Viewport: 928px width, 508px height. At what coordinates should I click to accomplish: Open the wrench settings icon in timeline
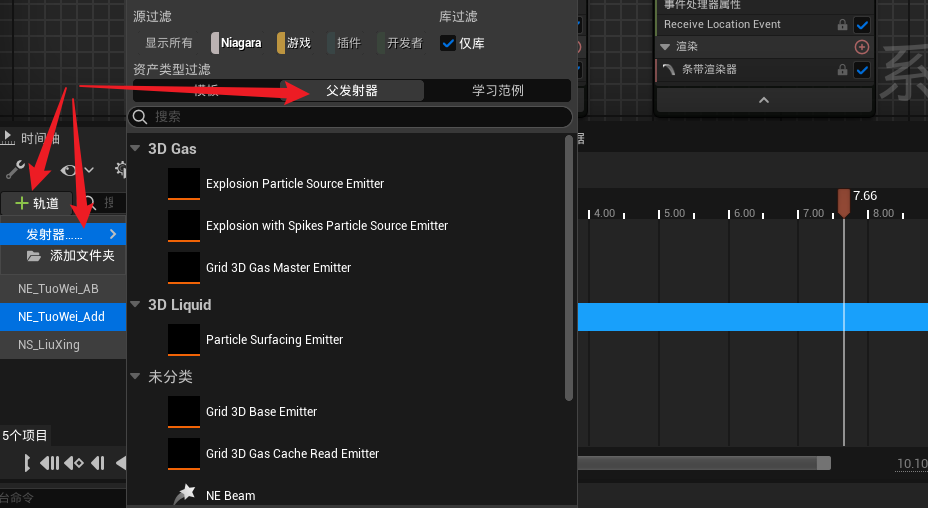(15, 170)
